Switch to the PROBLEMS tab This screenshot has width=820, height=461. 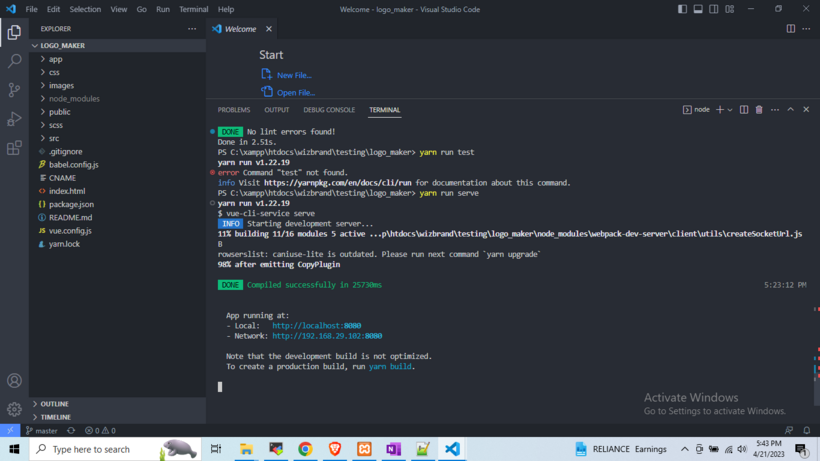tap(234, 110)
